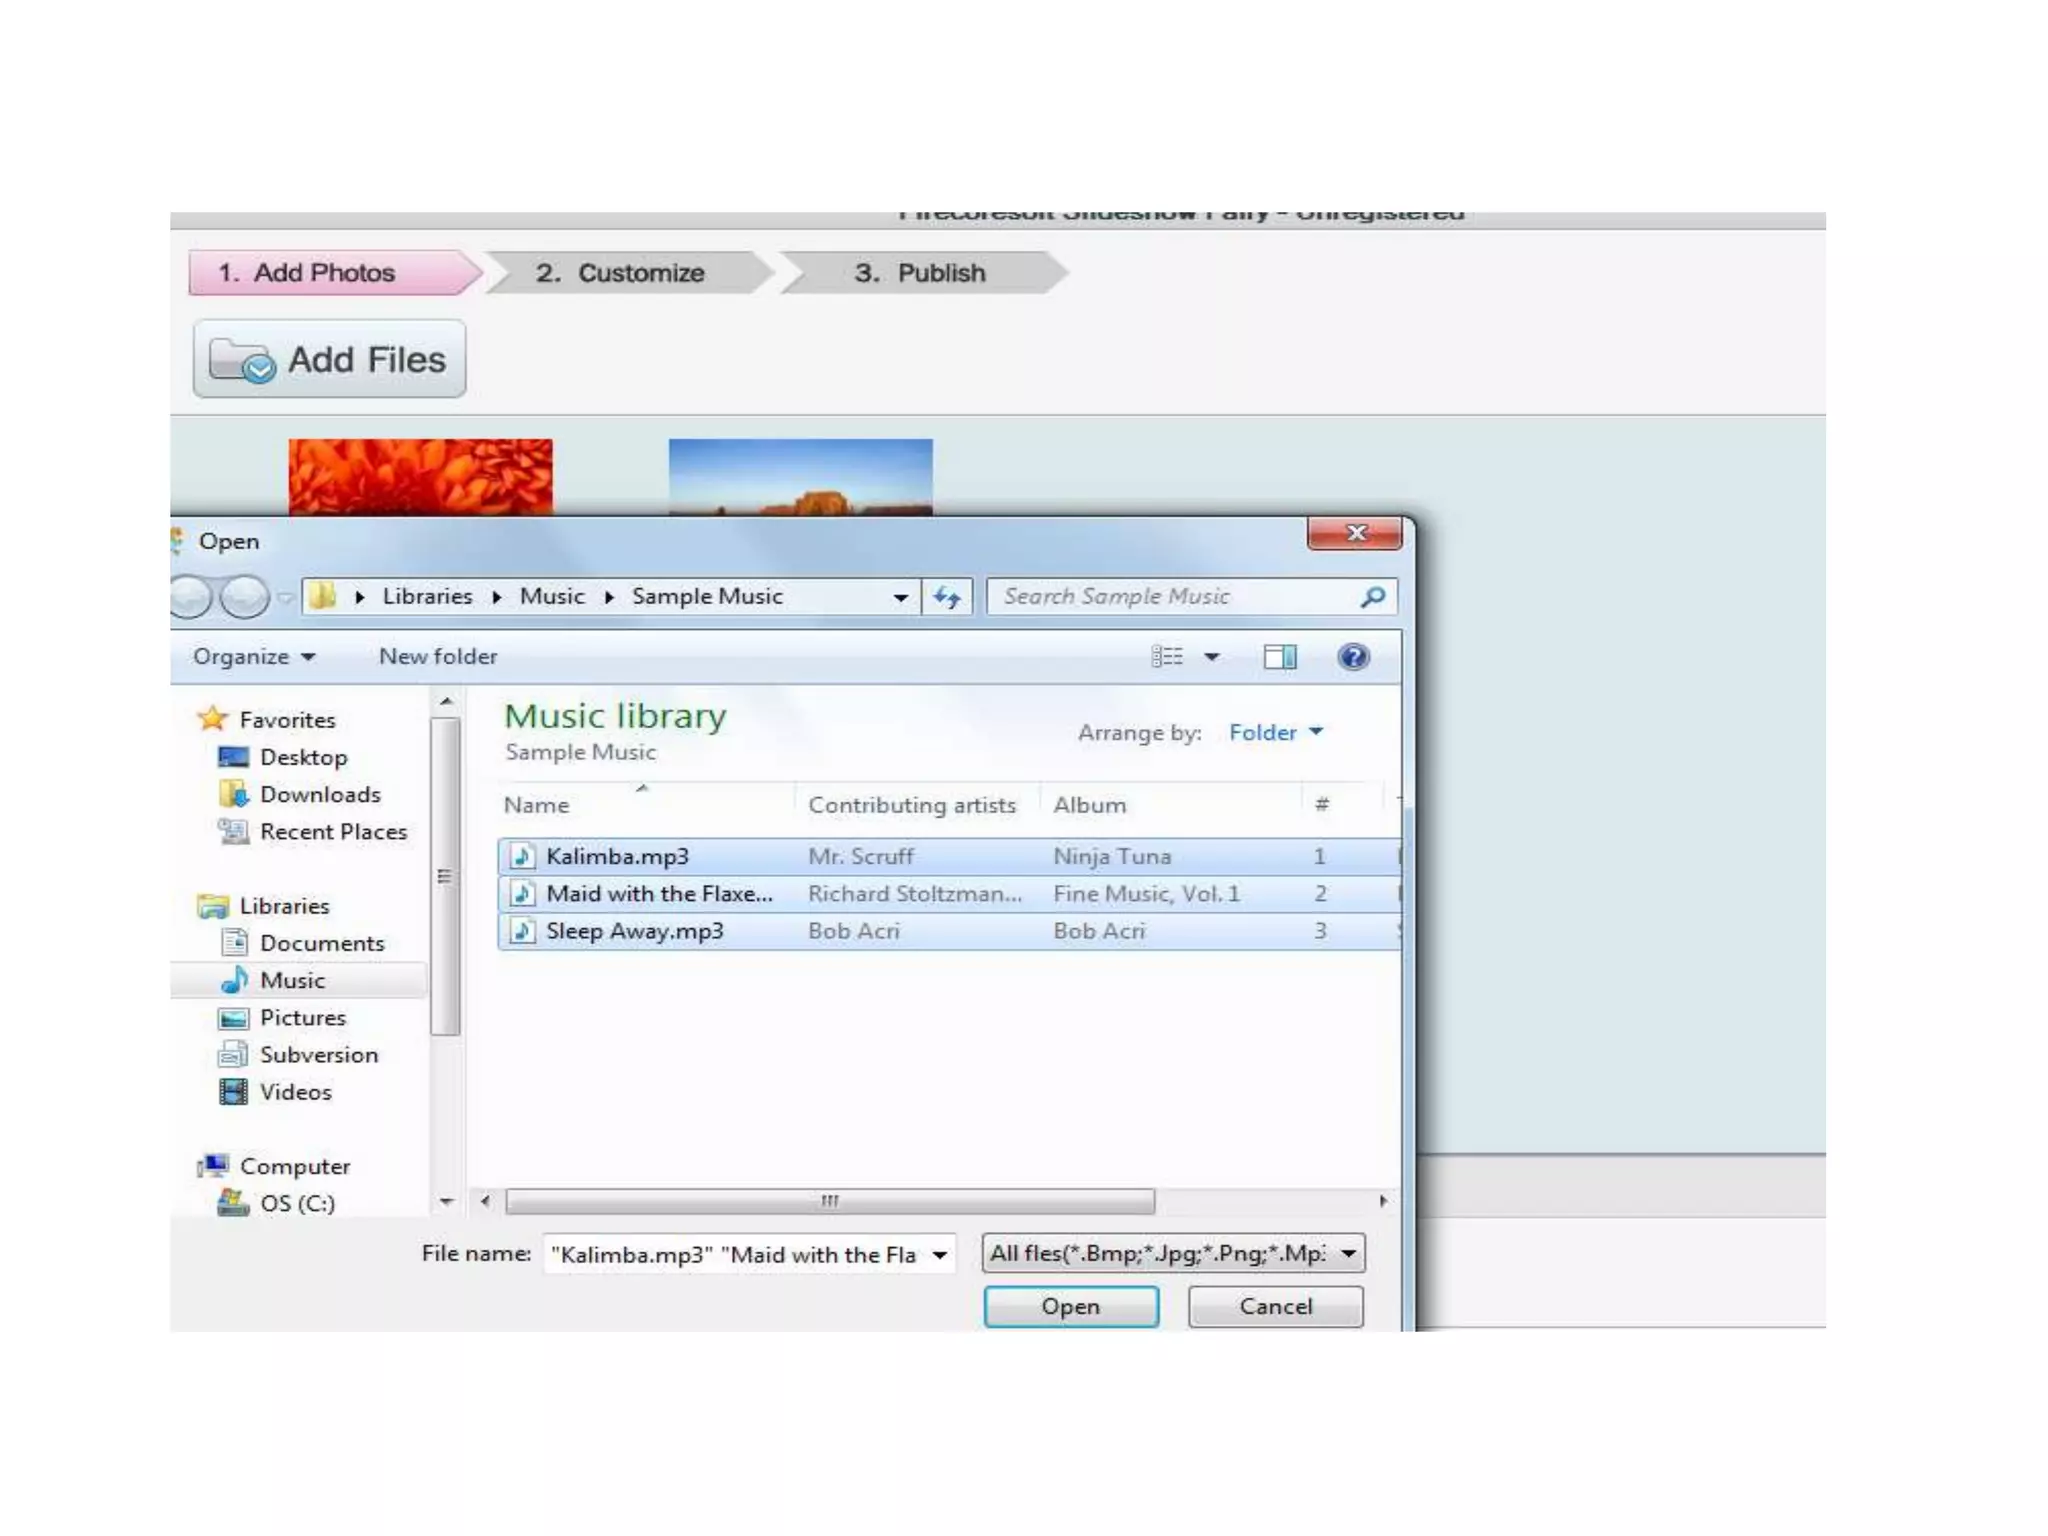Click the Add Files folder icon
This screenshot has width=2048, height=1536.
(x=241, y=361)
